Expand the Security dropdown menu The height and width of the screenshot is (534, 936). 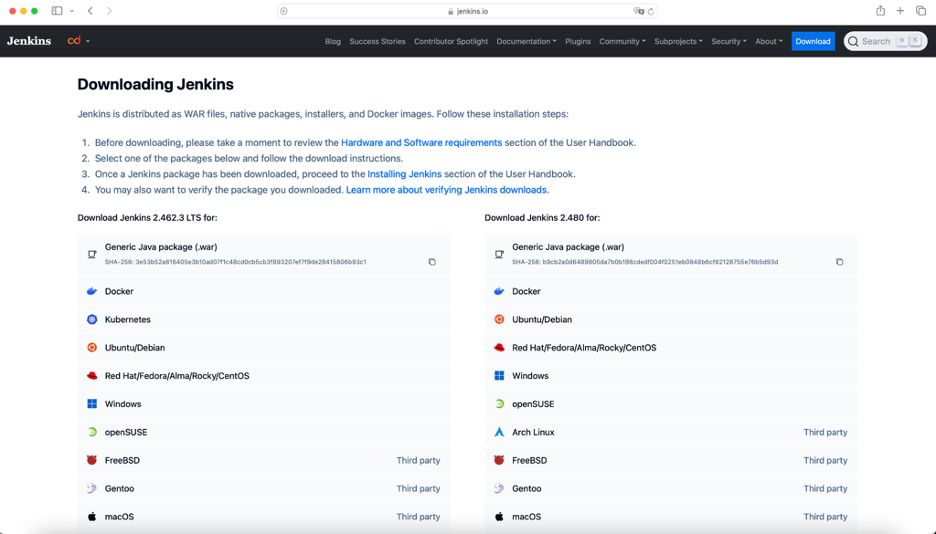[x=728, y=41]
